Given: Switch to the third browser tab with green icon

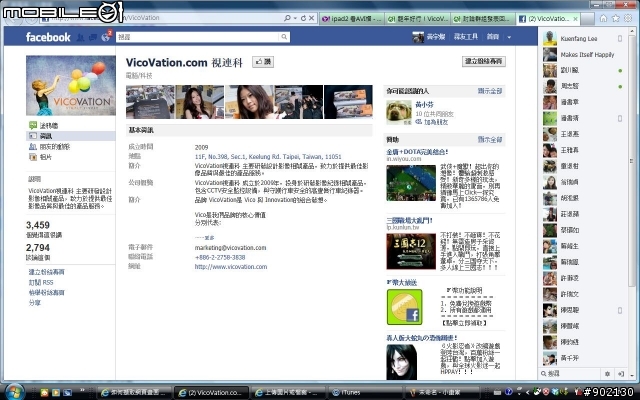Looking at the screenshot, I should coord(483,18).
